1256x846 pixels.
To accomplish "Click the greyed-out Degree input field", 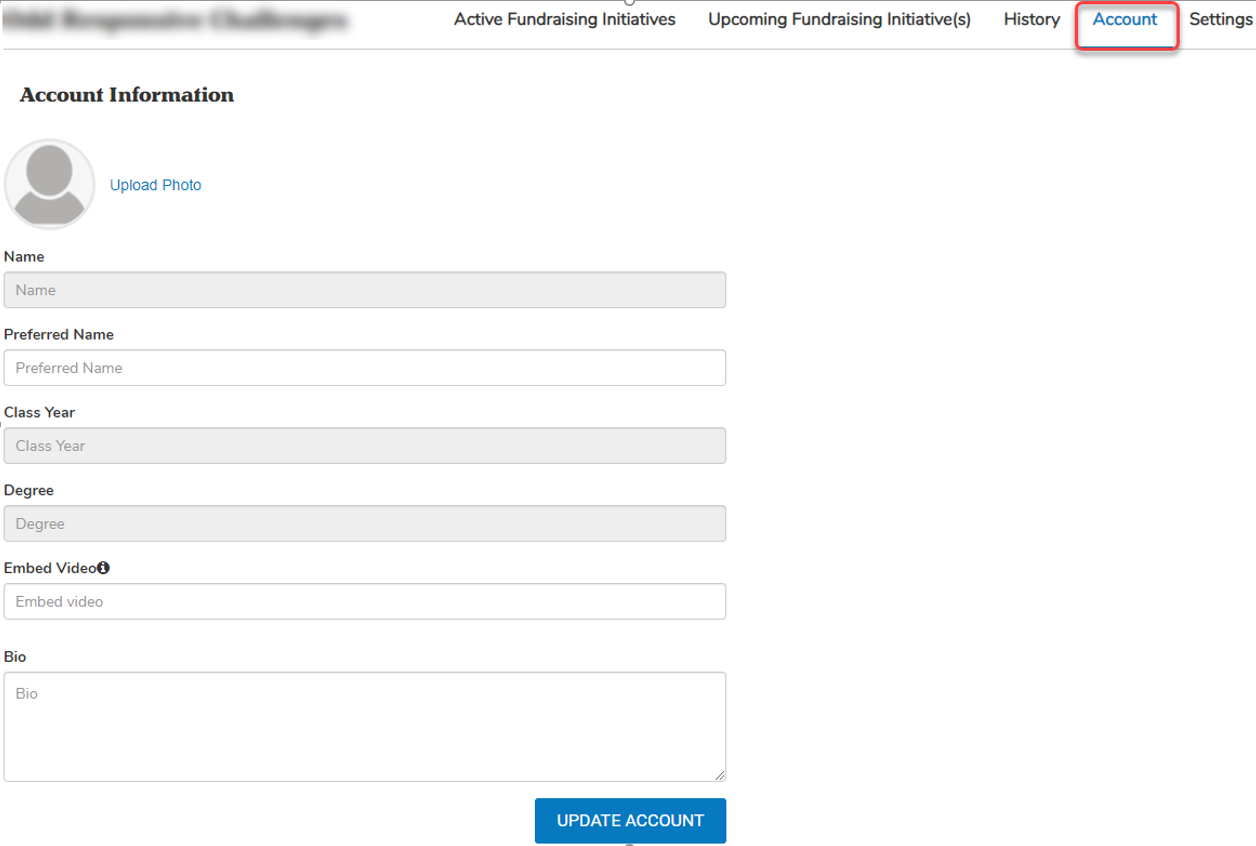I will [365, 524].
